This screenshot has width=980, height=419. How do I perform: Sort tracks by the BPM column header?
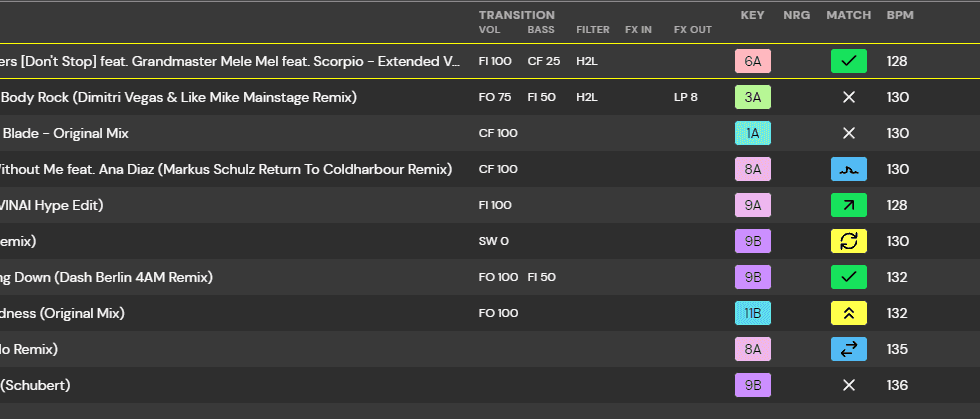[898, 16]
